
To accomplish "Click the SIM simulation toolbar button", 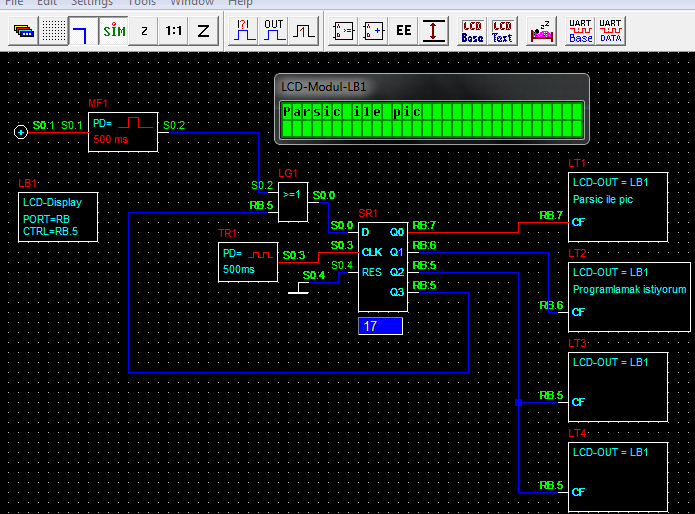I will (x=114, y=31).
